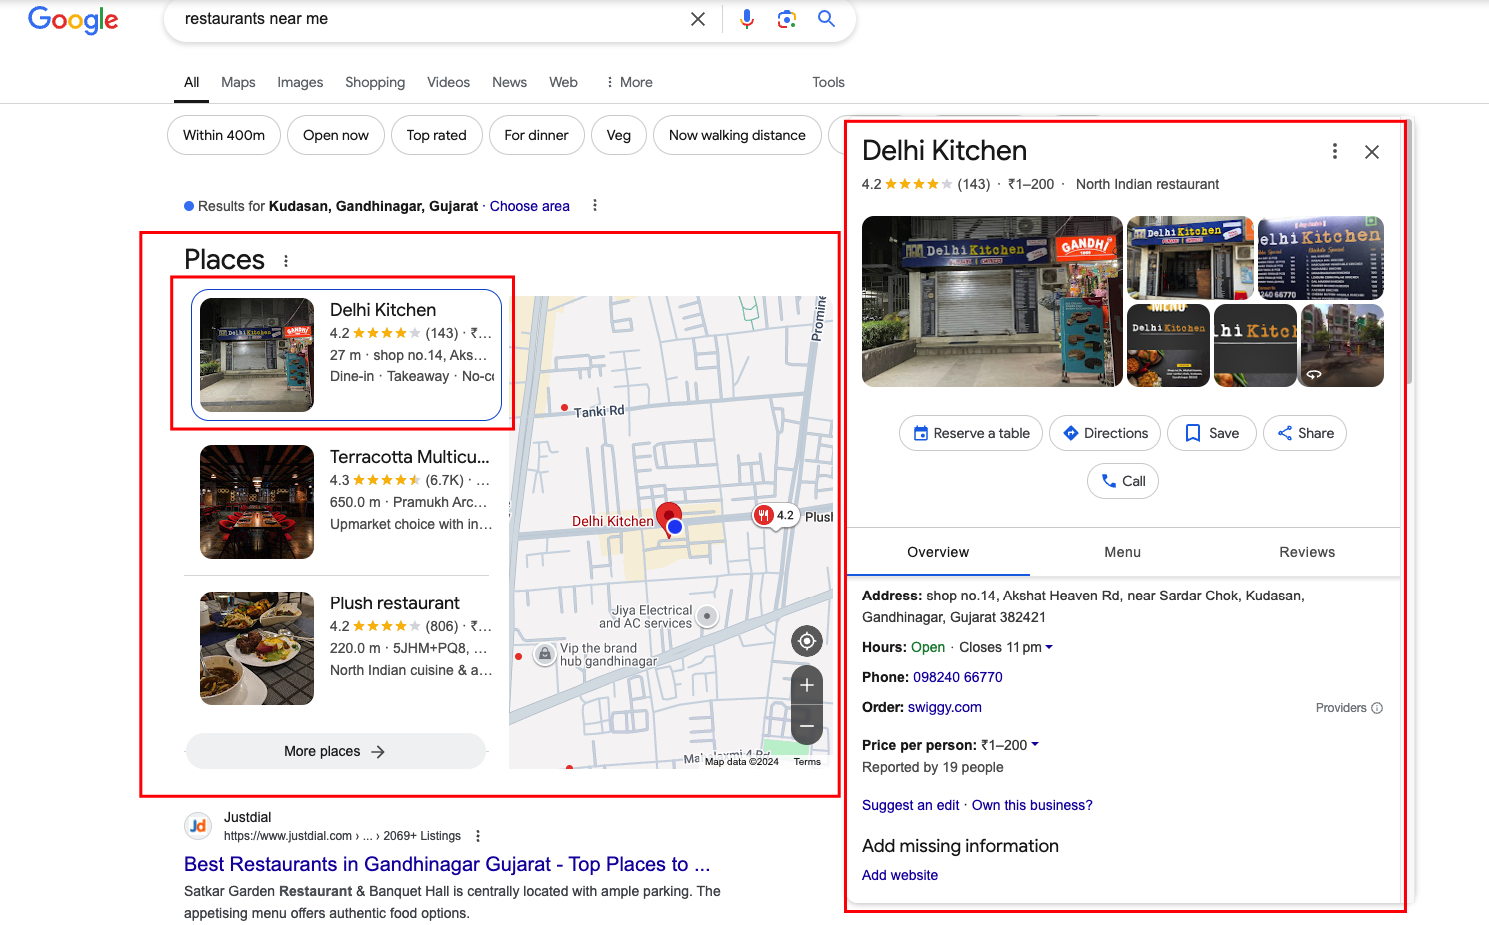Click the Justdial favicon

pyautogui.click(x=198, y=826)
